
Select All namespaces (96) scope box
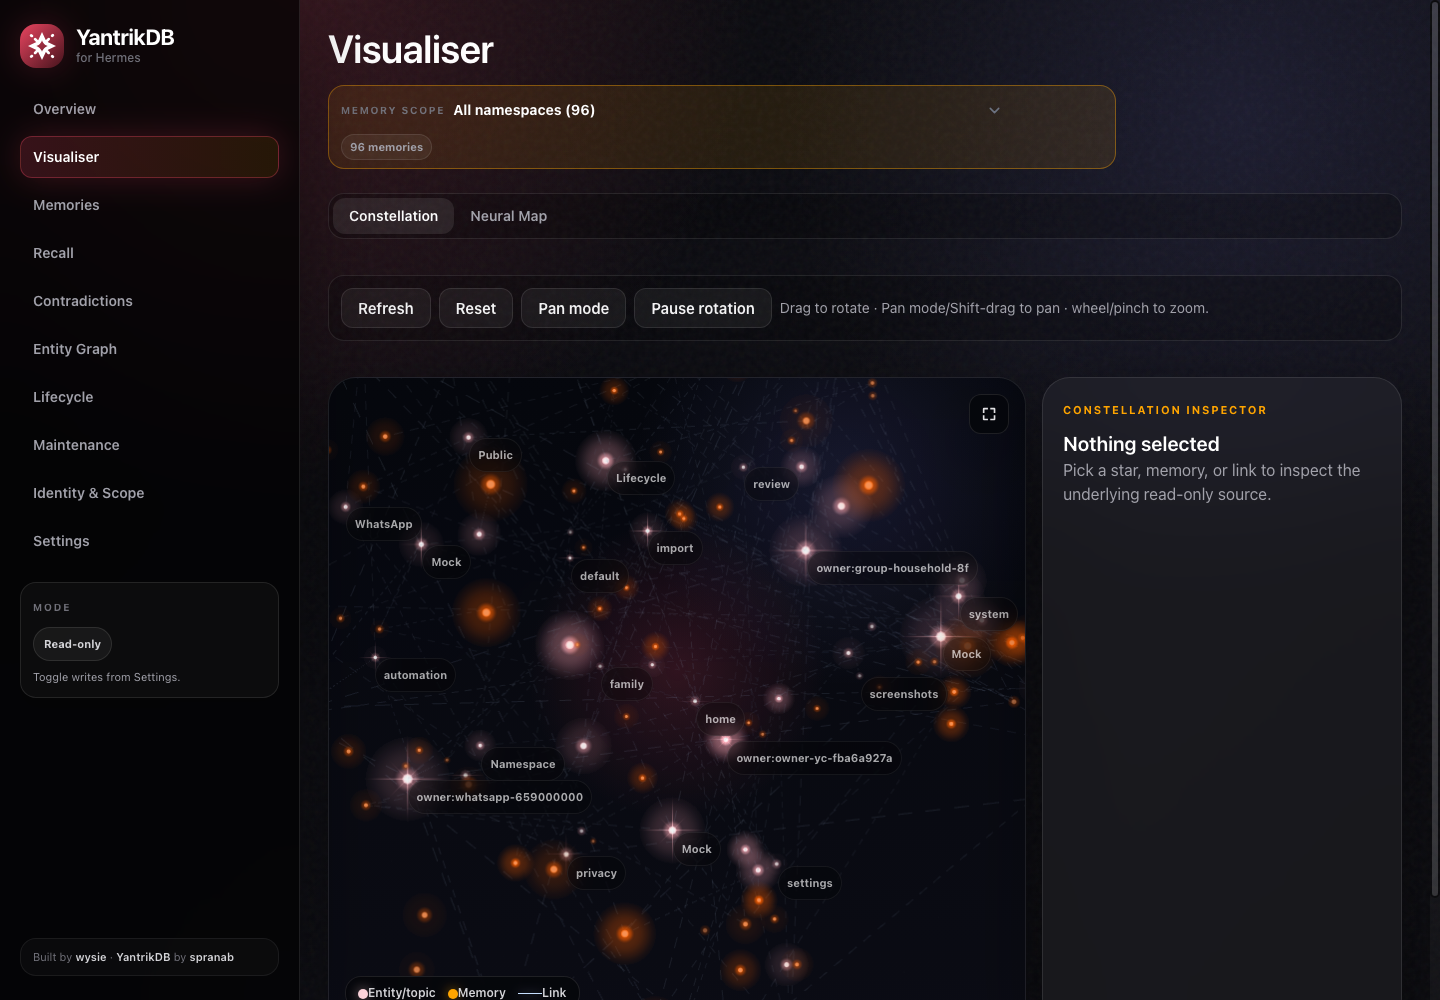tap(721, 127)
